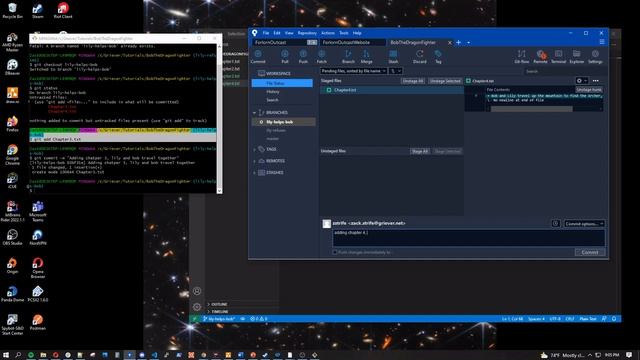Click the Stash toolbar icon
Viewport: 640px width, 360px height.
393,56
